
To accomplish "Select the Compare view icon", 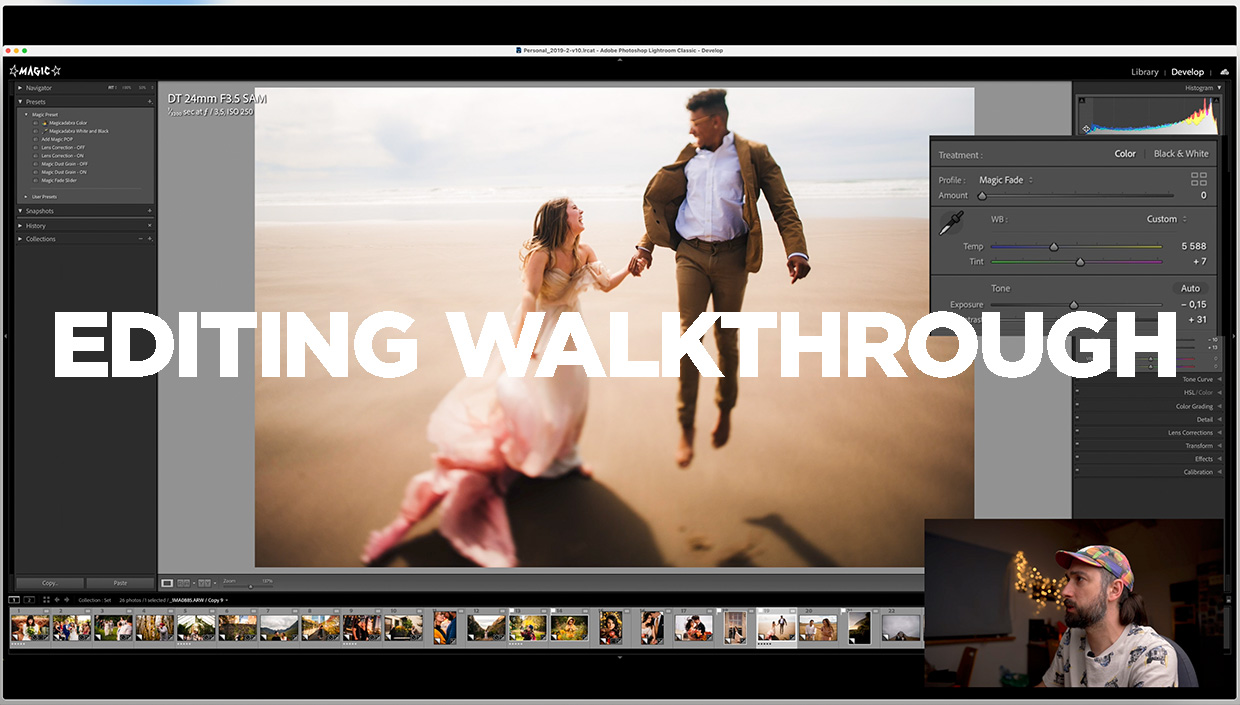I will [182, 582].
